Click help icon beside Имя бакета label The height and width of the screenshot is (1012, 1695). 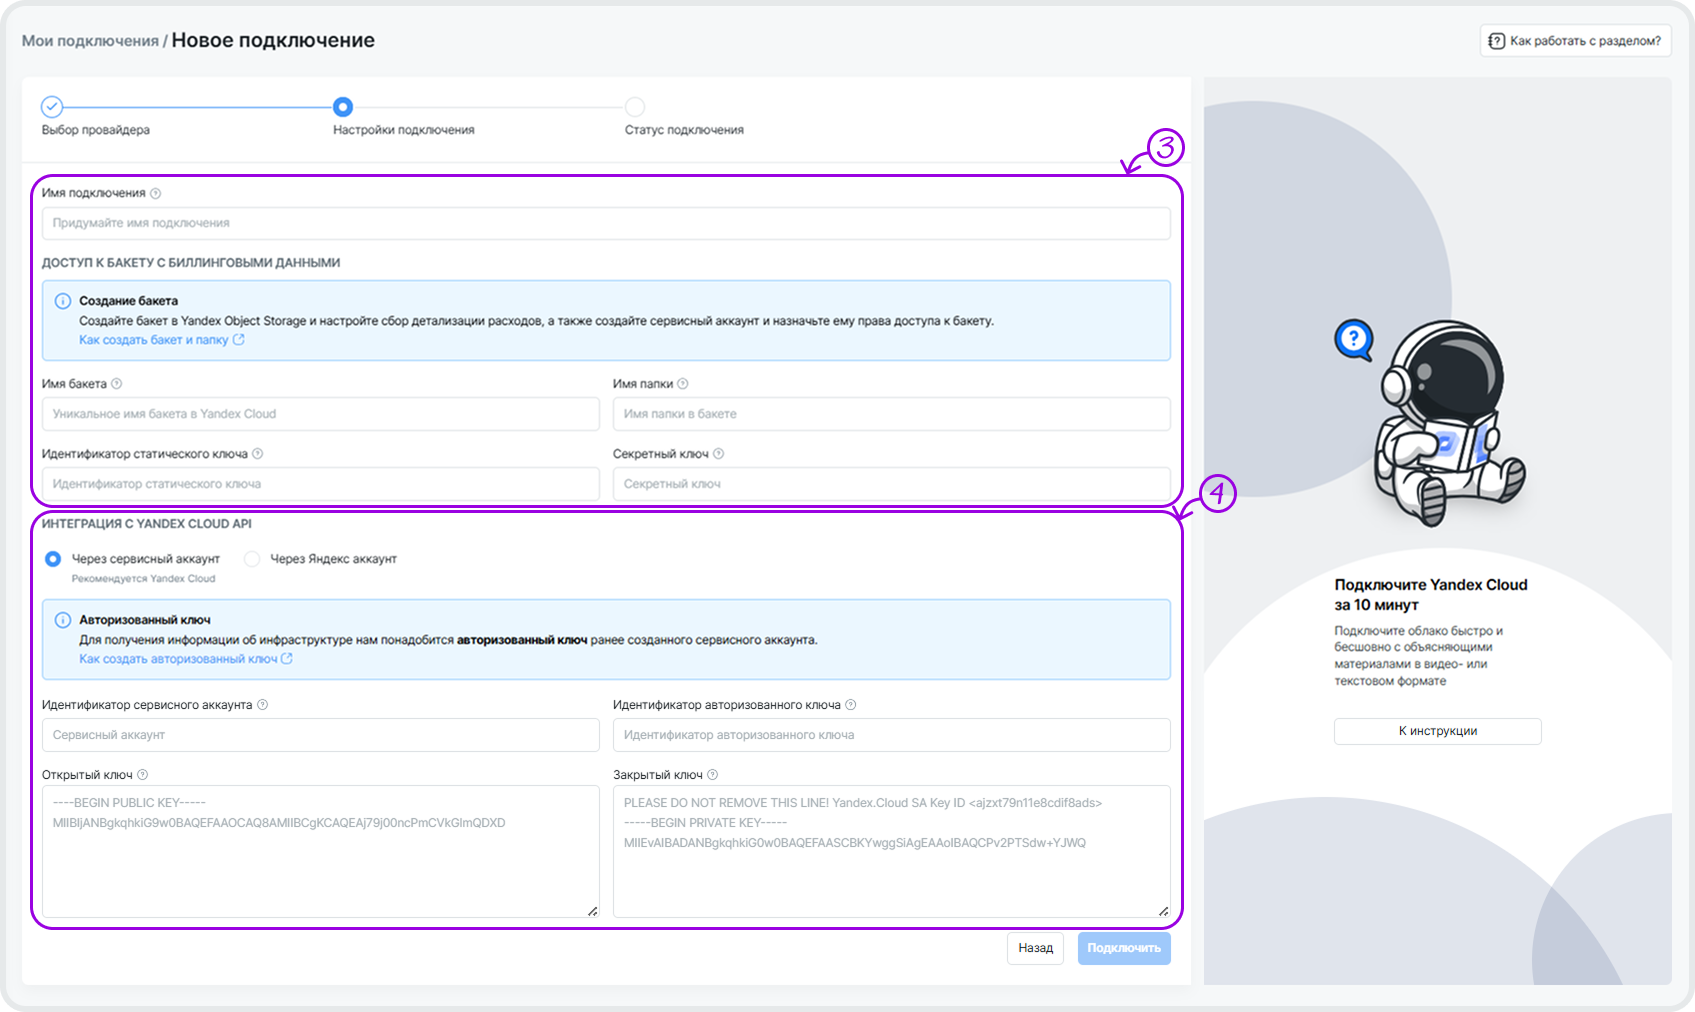(117, 384)
